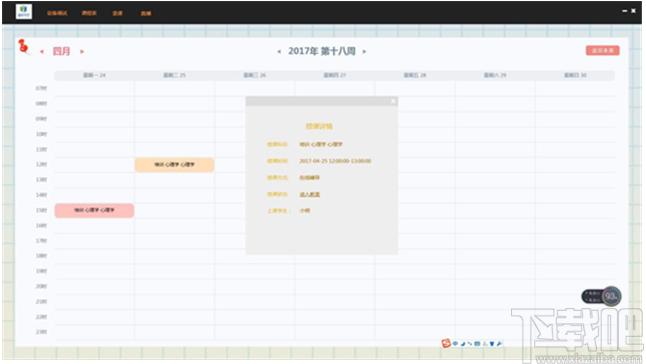Advance to the next week arrow
646x364 pixels.
(x=364, y=51)
